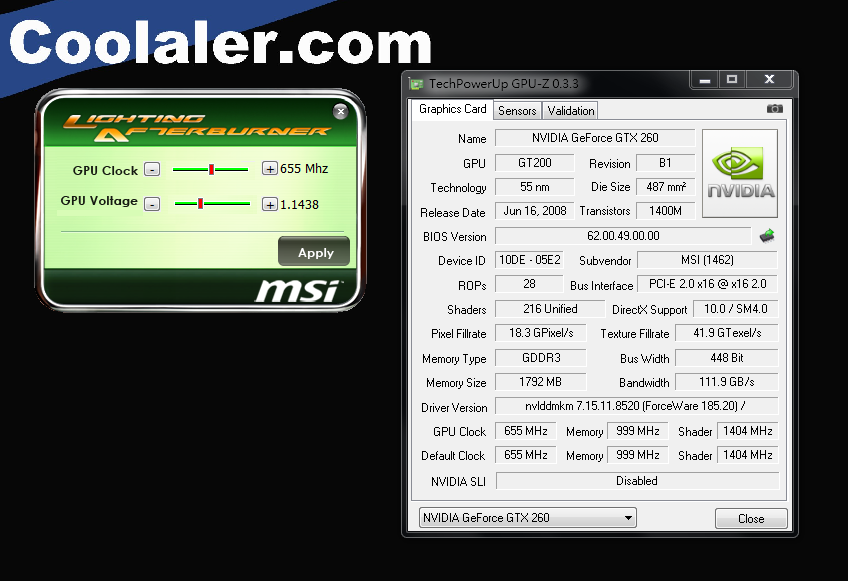Click the Technology value 55 nm
The image size is (848, 581).
pyautogui.click(x=534, y=187)
